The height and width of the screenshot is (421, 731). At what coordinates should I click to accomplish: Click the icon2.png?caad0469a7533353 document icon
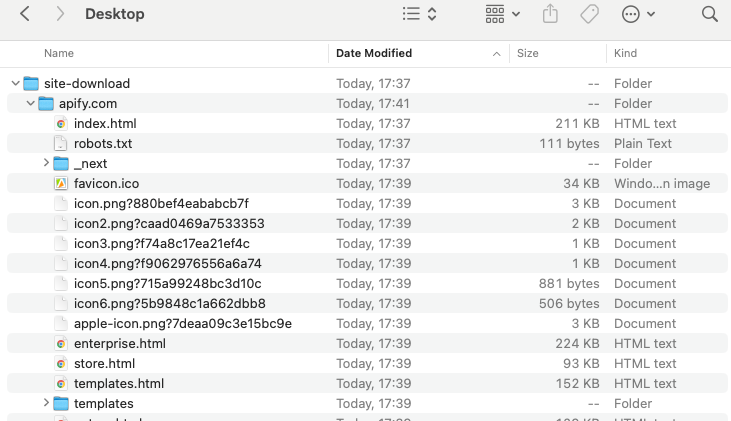(x=61, y=224)
